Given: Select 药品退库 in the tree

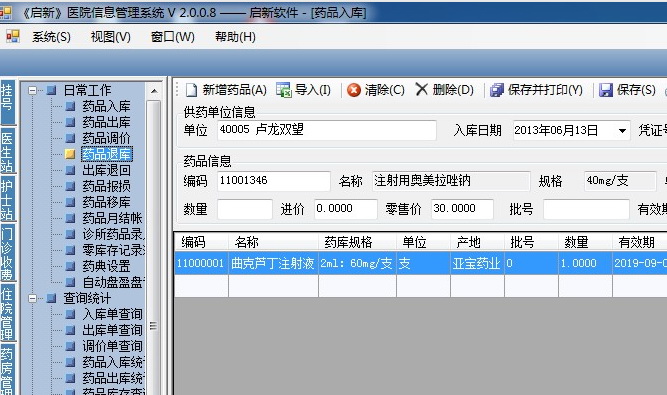Looking at the screenshot, I should [x=107, y=154].
